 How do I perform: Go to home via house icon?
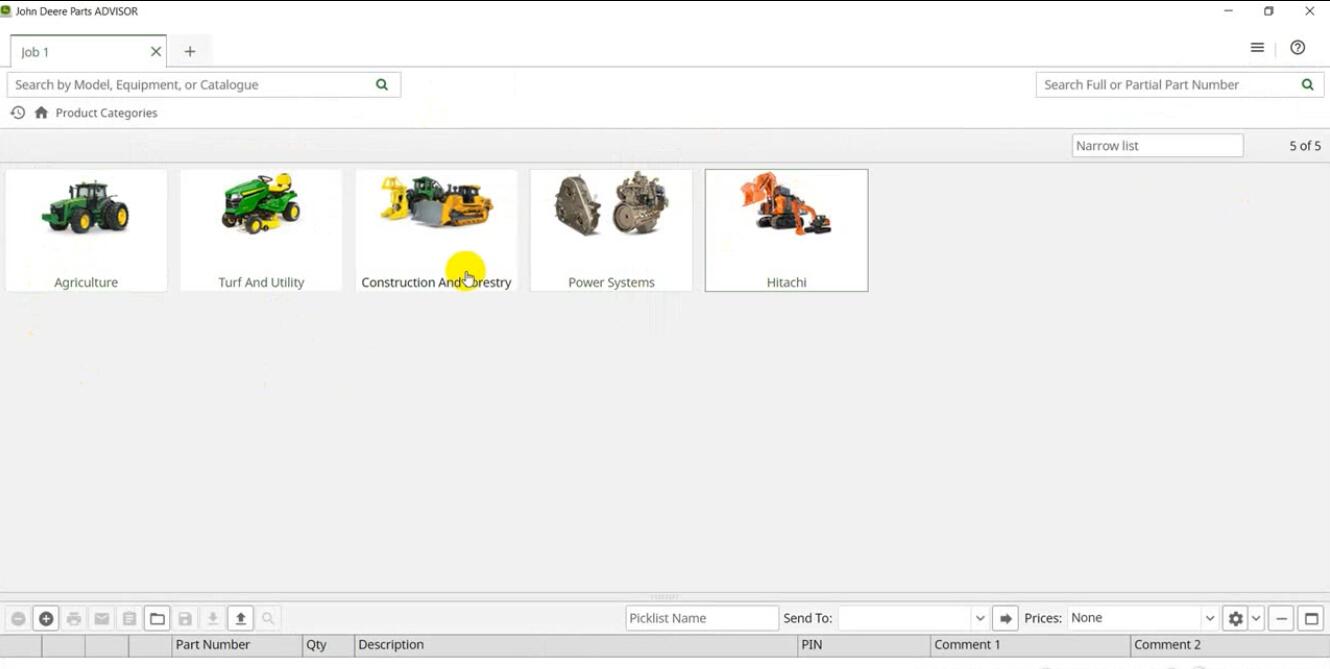point(41,113)
